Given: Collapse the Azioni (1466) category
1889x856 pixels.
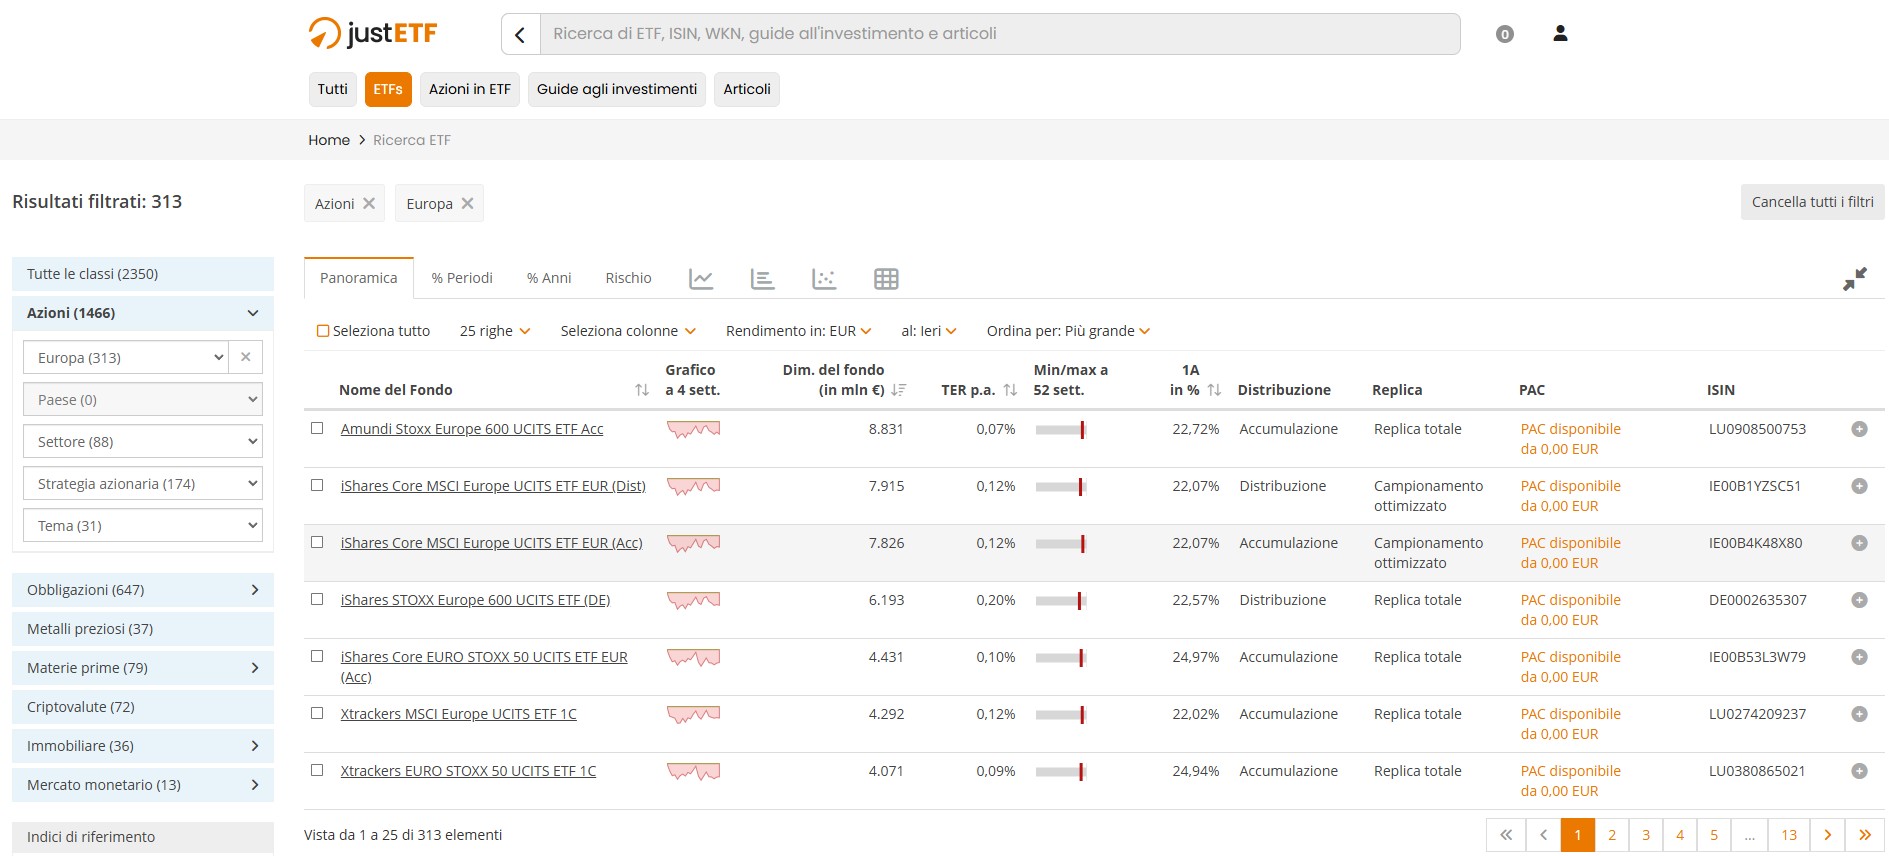Looking at the screenshot, I should (143, 313).
